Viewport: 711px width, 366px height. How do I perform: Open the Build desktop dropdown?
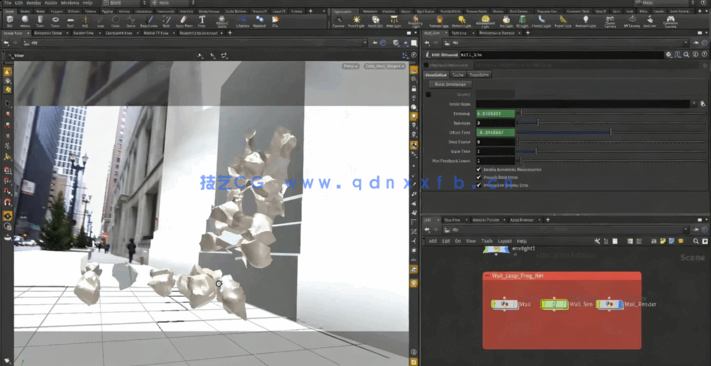pos(124,3)
